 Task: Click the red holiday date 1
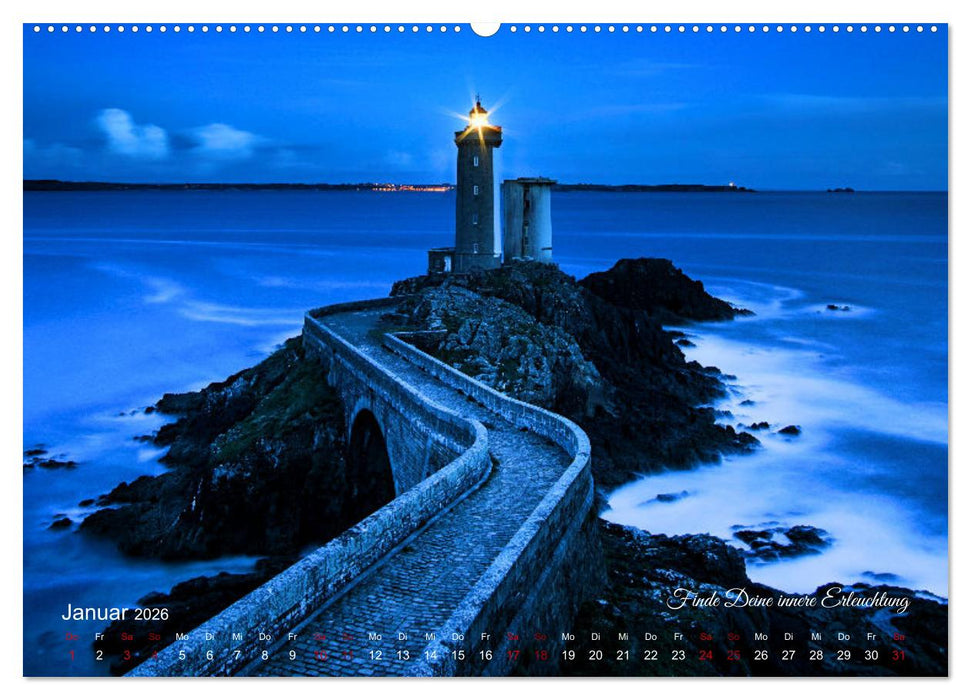click(72, 657)
